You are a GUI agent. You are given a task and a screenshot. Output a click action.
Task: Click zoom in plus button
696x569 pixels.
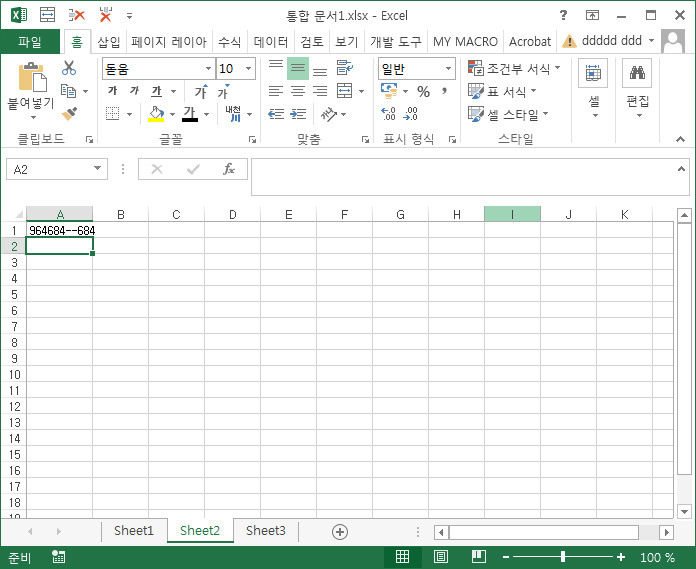tap(621, 557)
